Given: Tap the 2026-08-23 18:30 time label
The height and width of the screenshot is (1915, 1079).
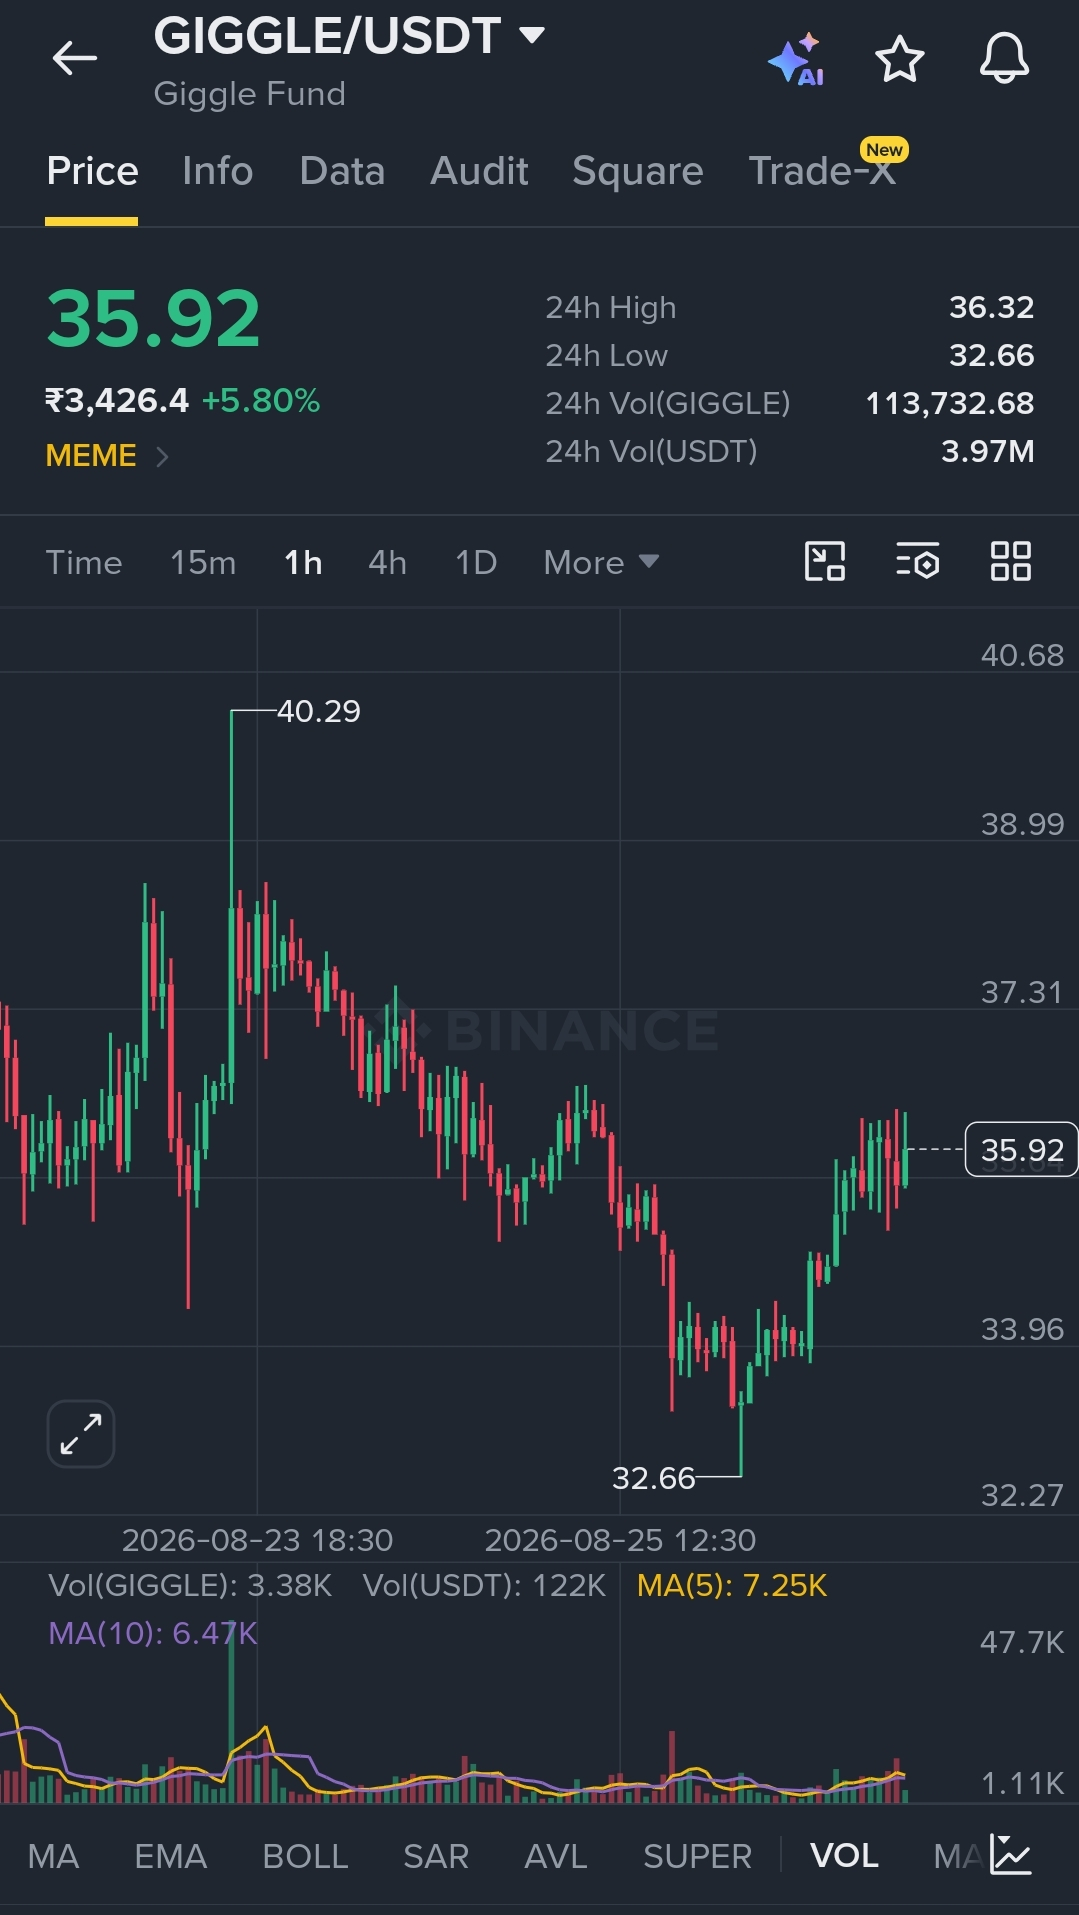Looking at the screenshot, I should [x=257, y=1540].
